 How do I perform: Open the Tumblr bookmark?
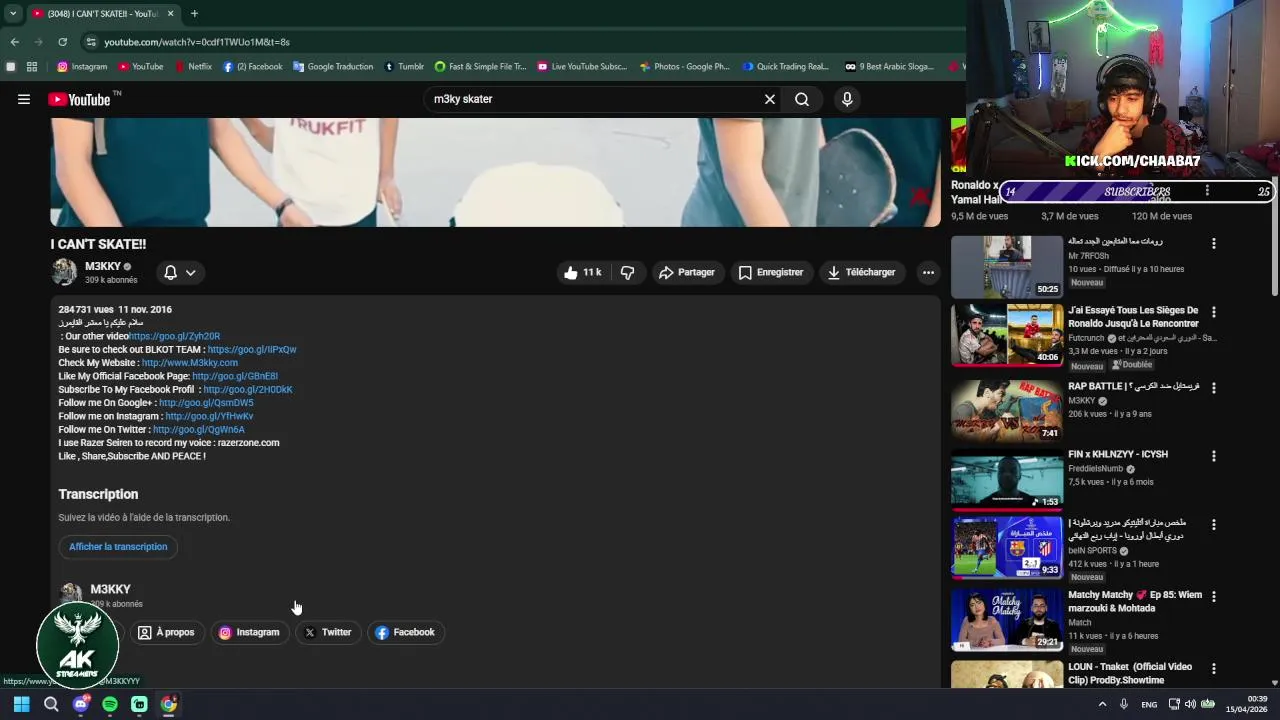point(405,67)
